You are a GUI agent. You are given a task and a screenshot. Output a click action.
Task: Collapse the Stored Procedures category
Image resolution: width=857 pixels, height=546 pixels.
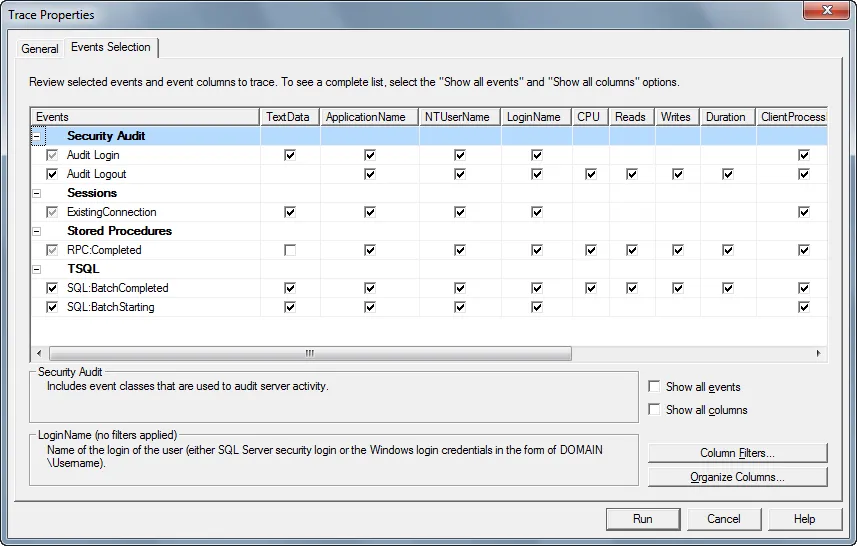coord(37,231)
